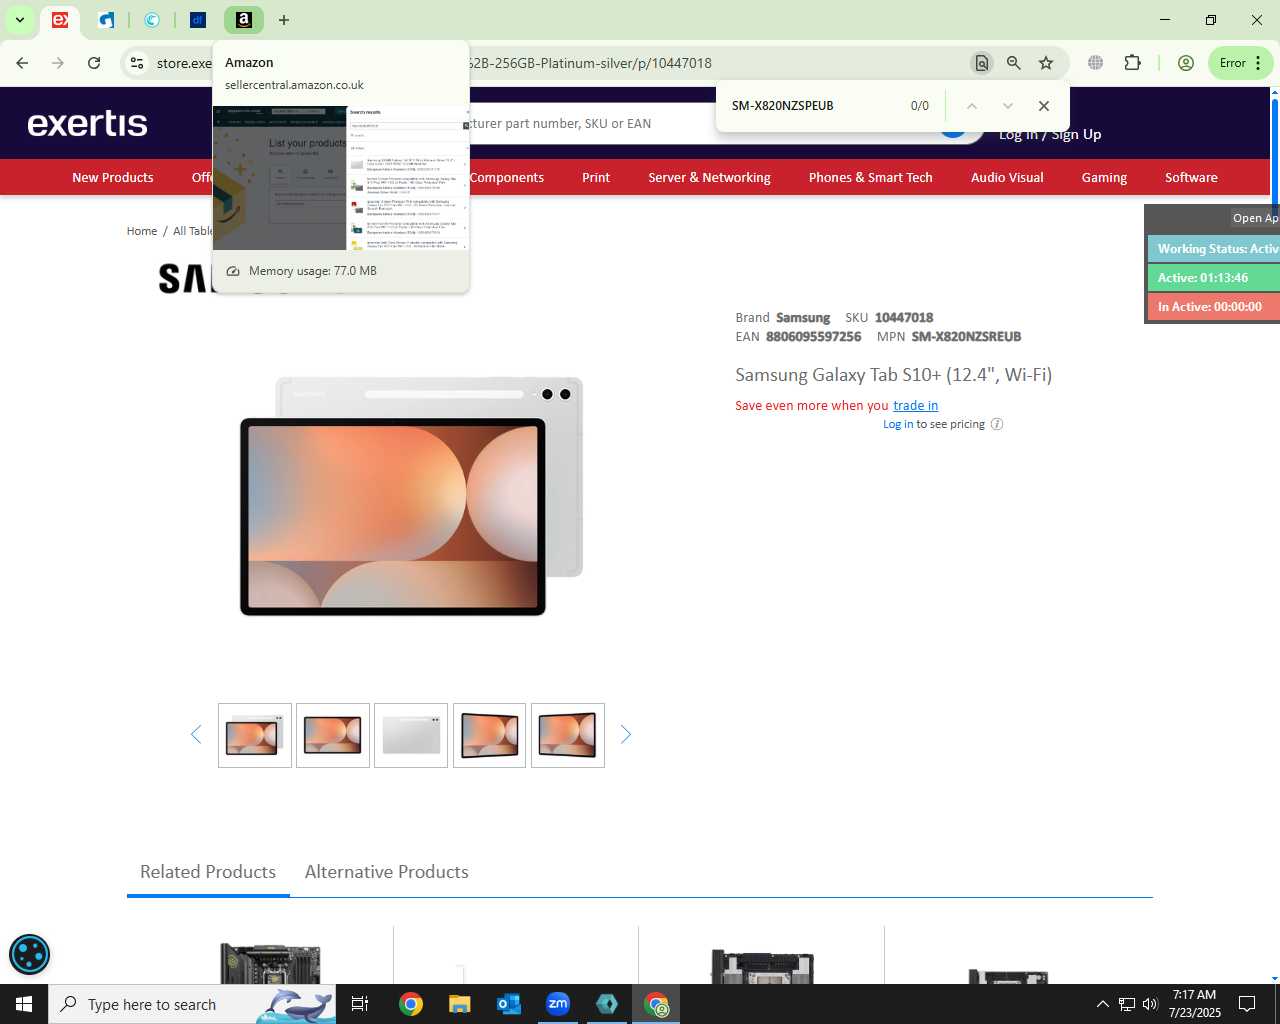
Task: Open the tab search dropdown arrow
Action: pos(19,20)
